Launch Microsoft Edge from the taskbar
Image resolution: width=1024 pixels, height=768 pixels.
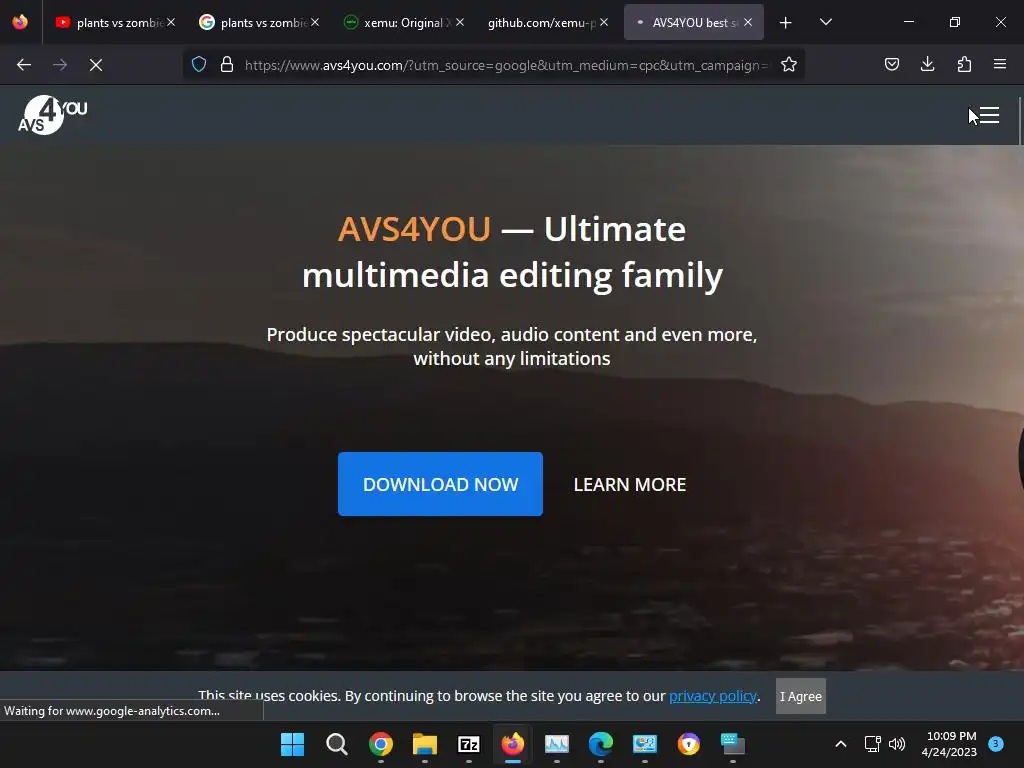pyautogui.click(x=601, y=744)
